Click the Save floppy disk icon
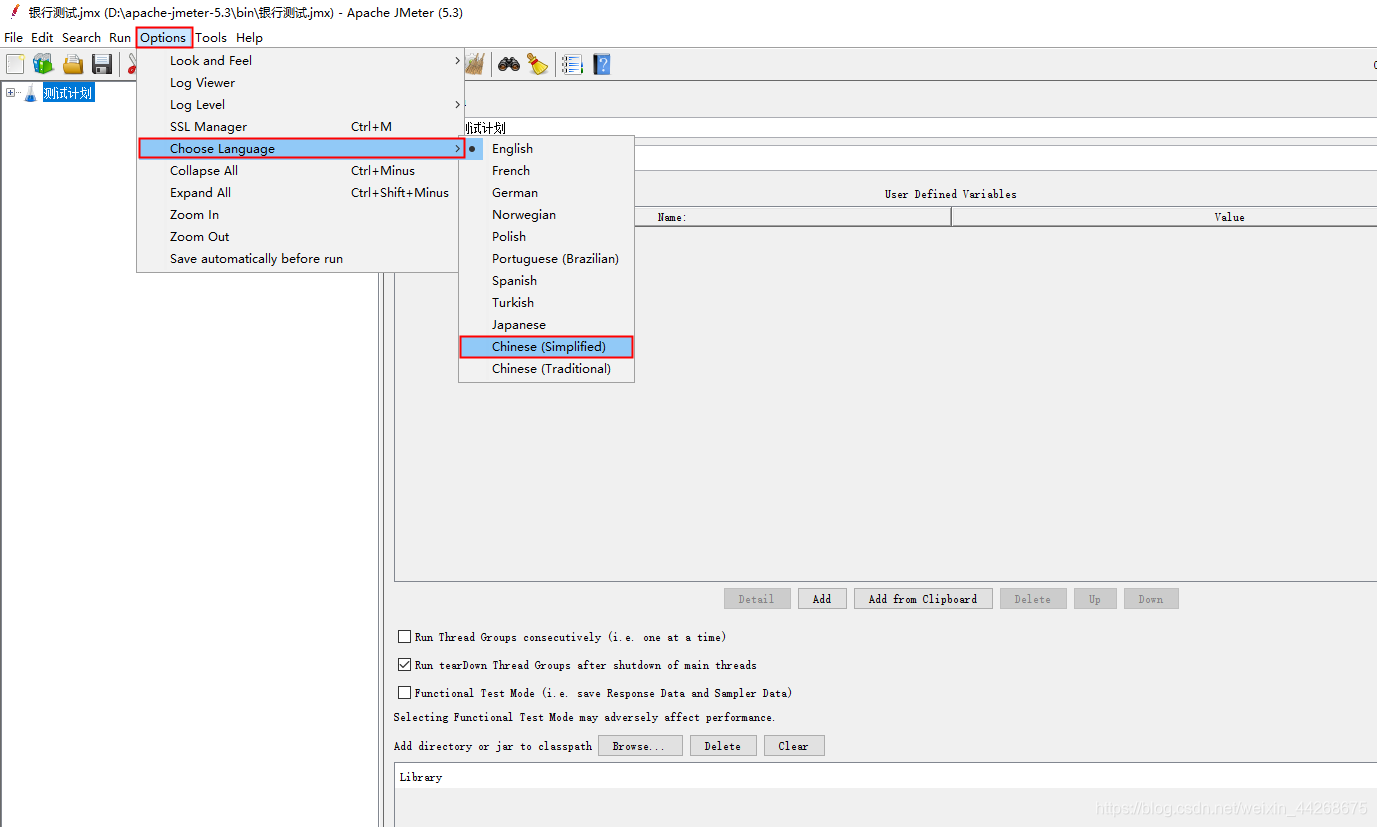This screenshot has height=827, width=1377. (x=102, y=64)
